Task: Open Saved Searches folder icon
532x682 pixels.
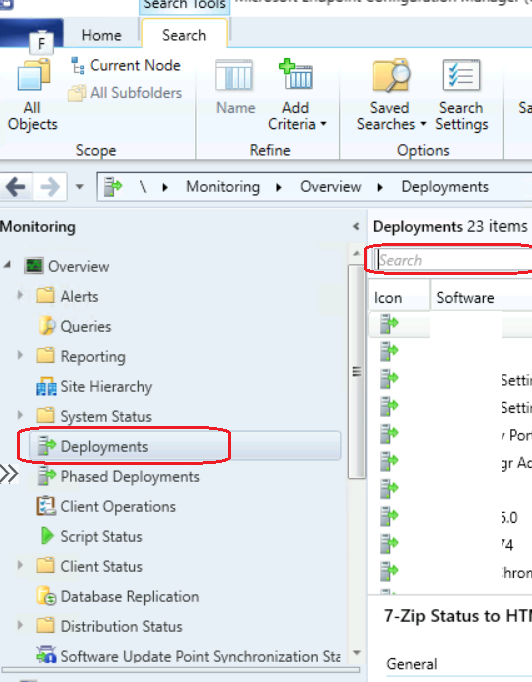Action: coord(391,75)
